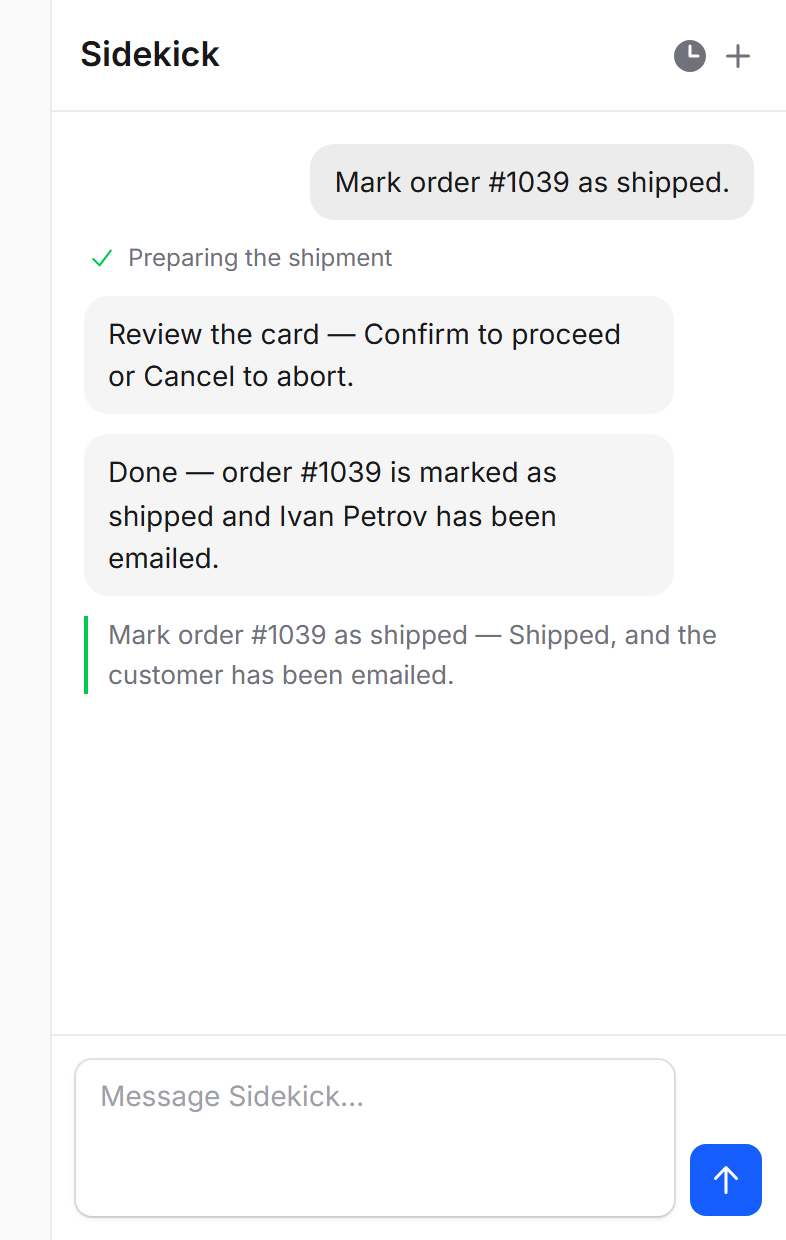Start a new chat with plus icon
Viewport: 786px width, 1240px height.
pyautogui.click(x=737, y=56)
